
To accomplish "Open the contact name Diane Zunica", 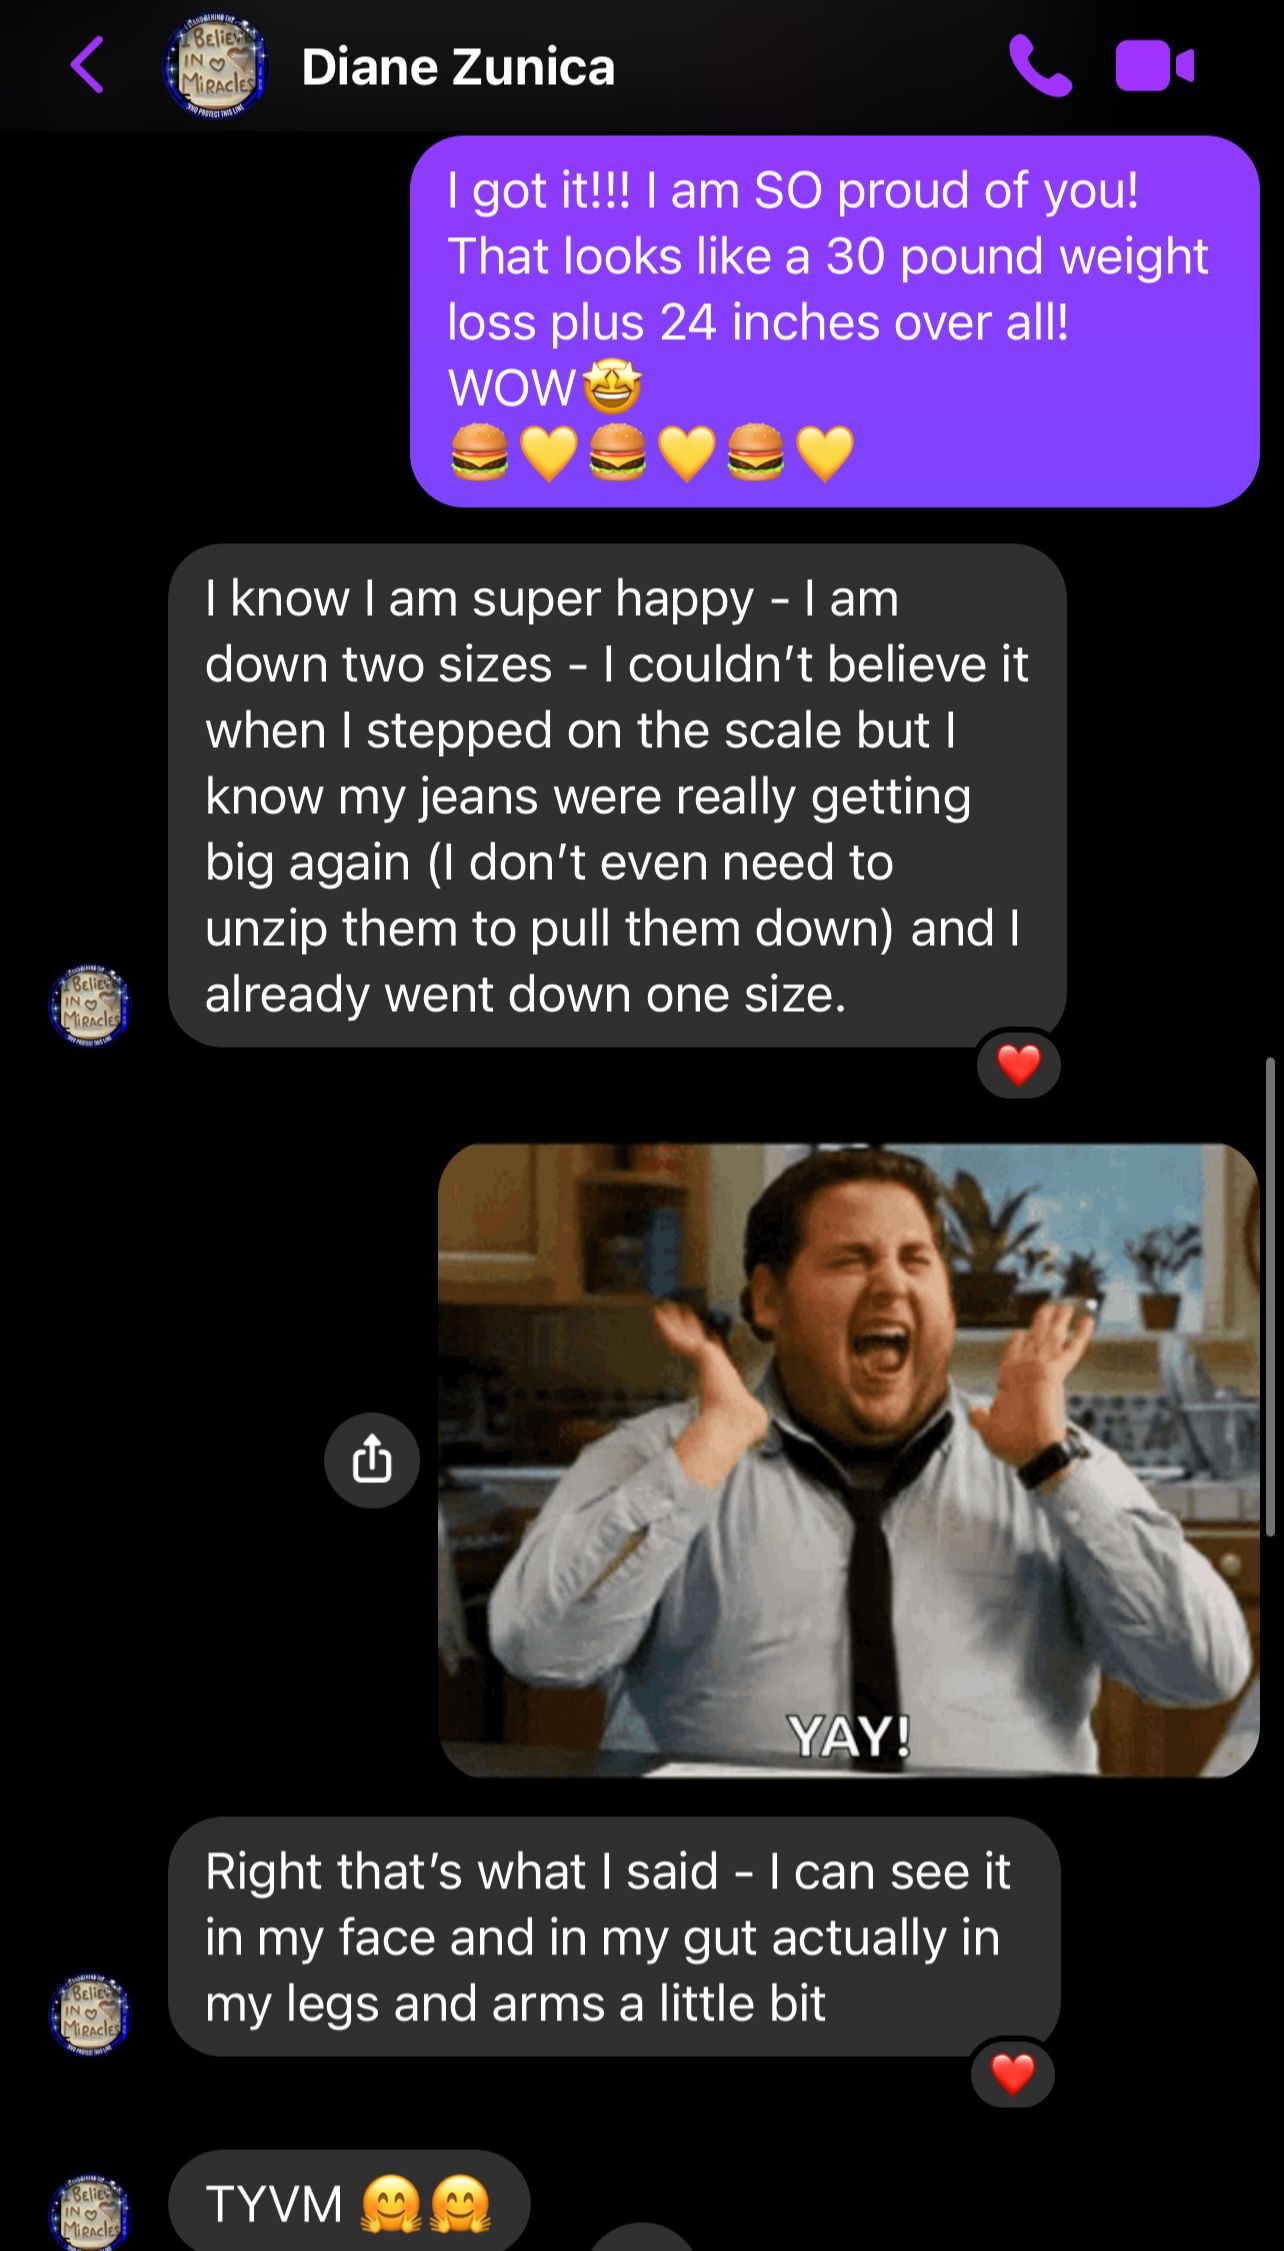I will click(x=458, y=67).
